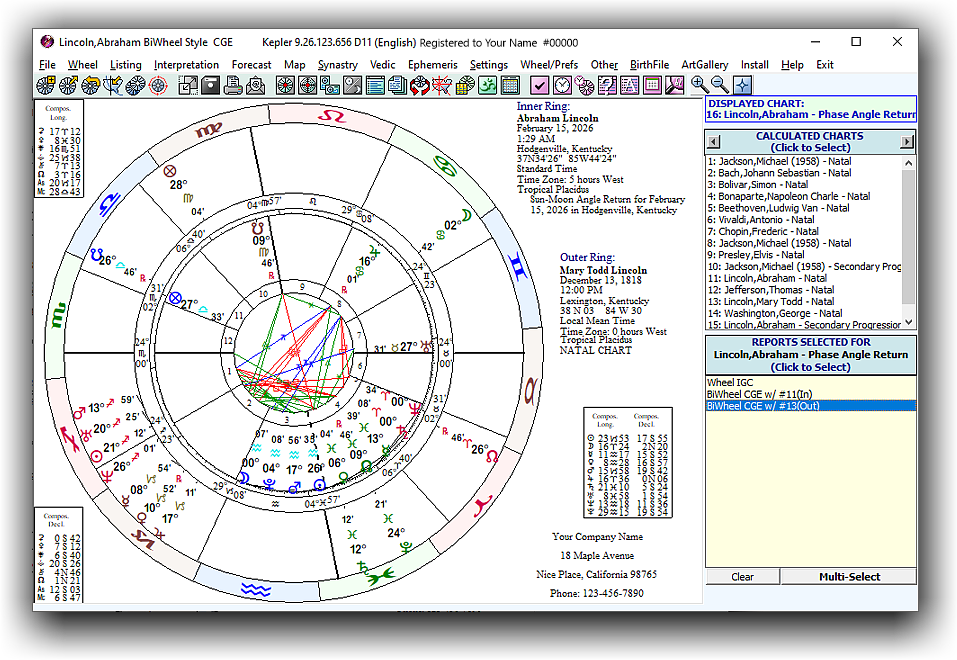Click the purple checkmark toolbar icon

tap(540, 85)
